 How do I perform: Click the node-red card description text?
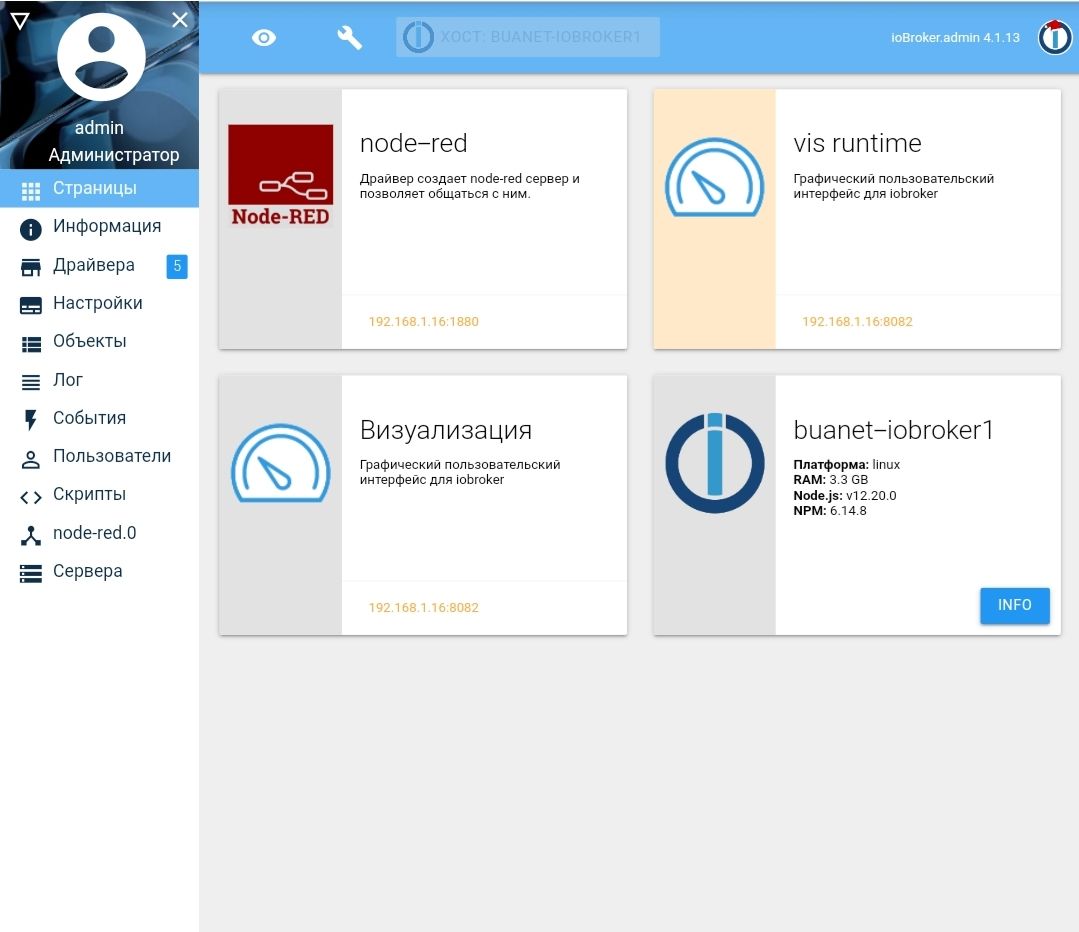[x=469, y=186]
